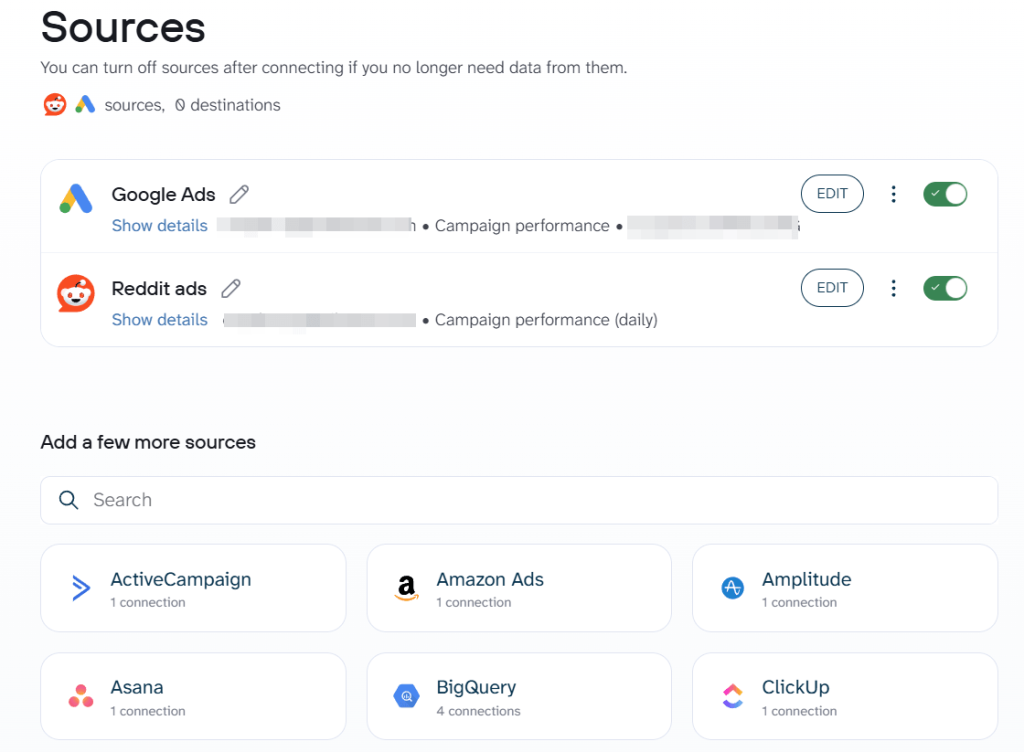The height and width of the screenshot is (752, 1024).
Task: Select the Amazon Ads source icon
Action: pos(406,588)
